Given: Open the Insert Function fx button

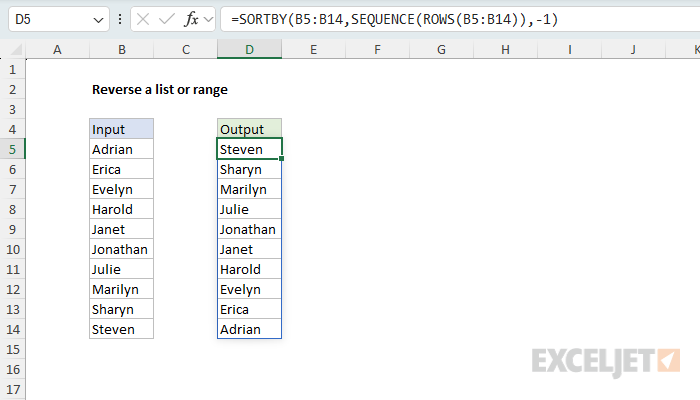Looking at the screenshot, I should 192,19.
